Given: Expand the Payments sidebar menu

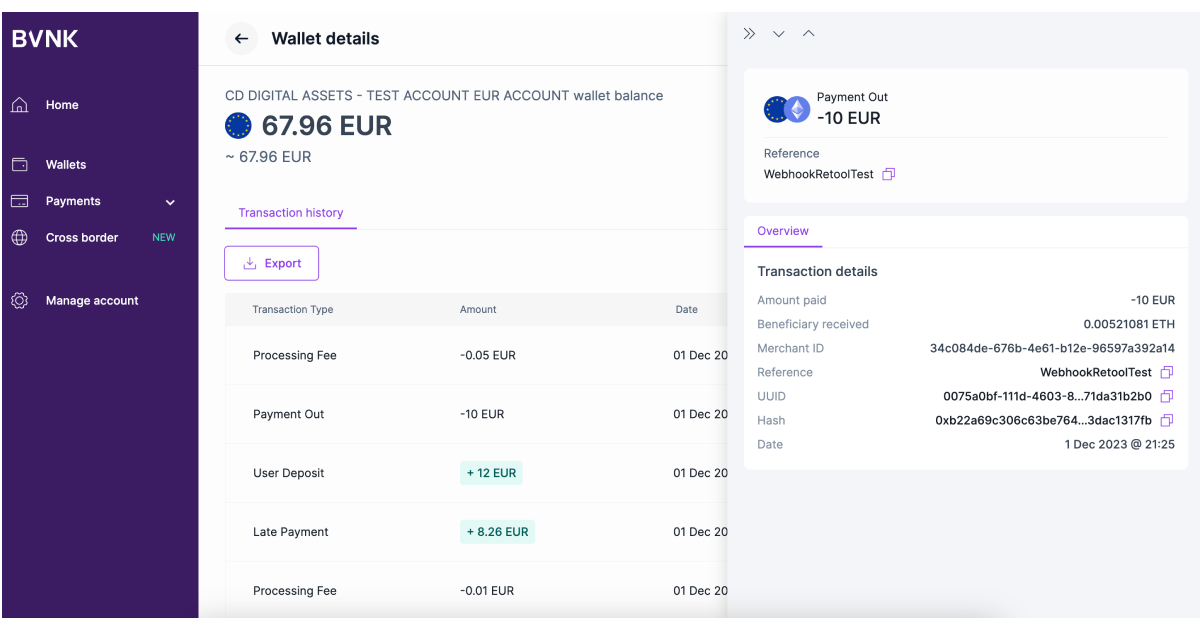Looking at the screenshot, I should pos(170,201).
